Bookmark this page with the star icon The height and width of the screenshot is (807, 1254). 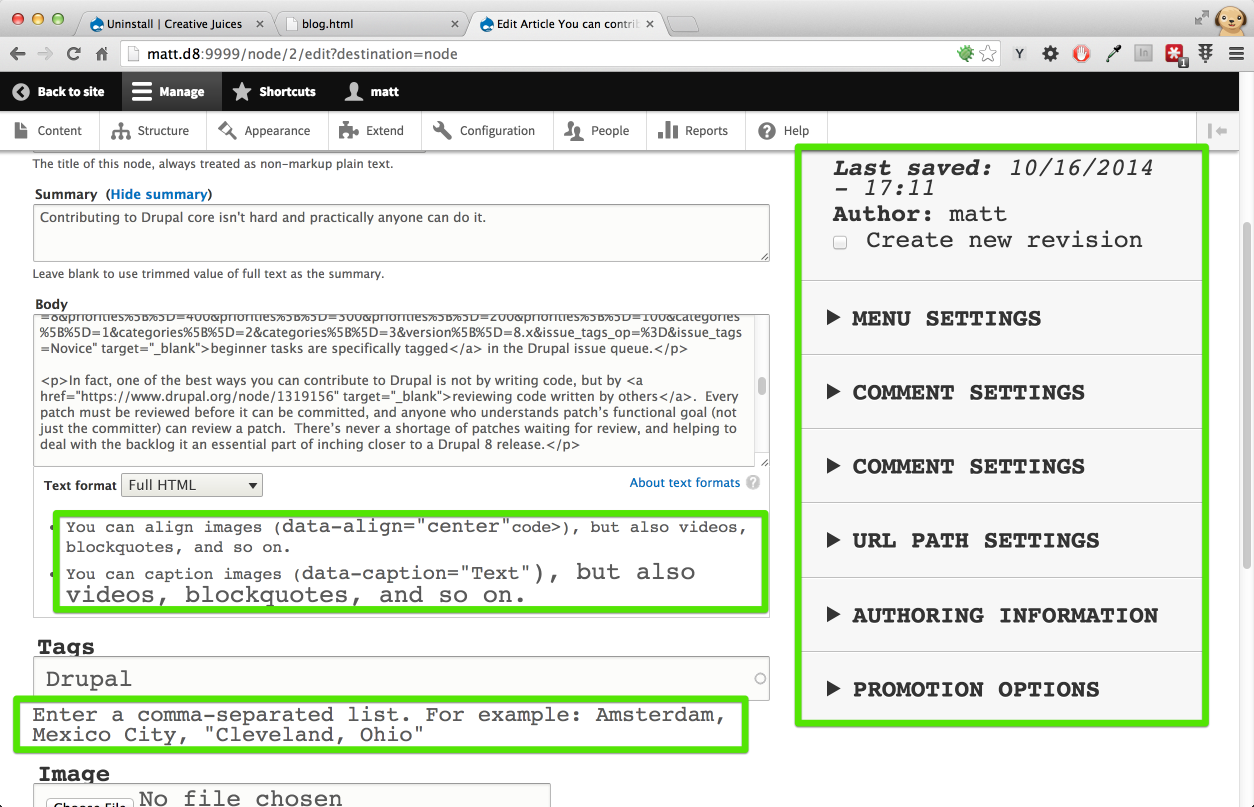[x=987, y=54]
